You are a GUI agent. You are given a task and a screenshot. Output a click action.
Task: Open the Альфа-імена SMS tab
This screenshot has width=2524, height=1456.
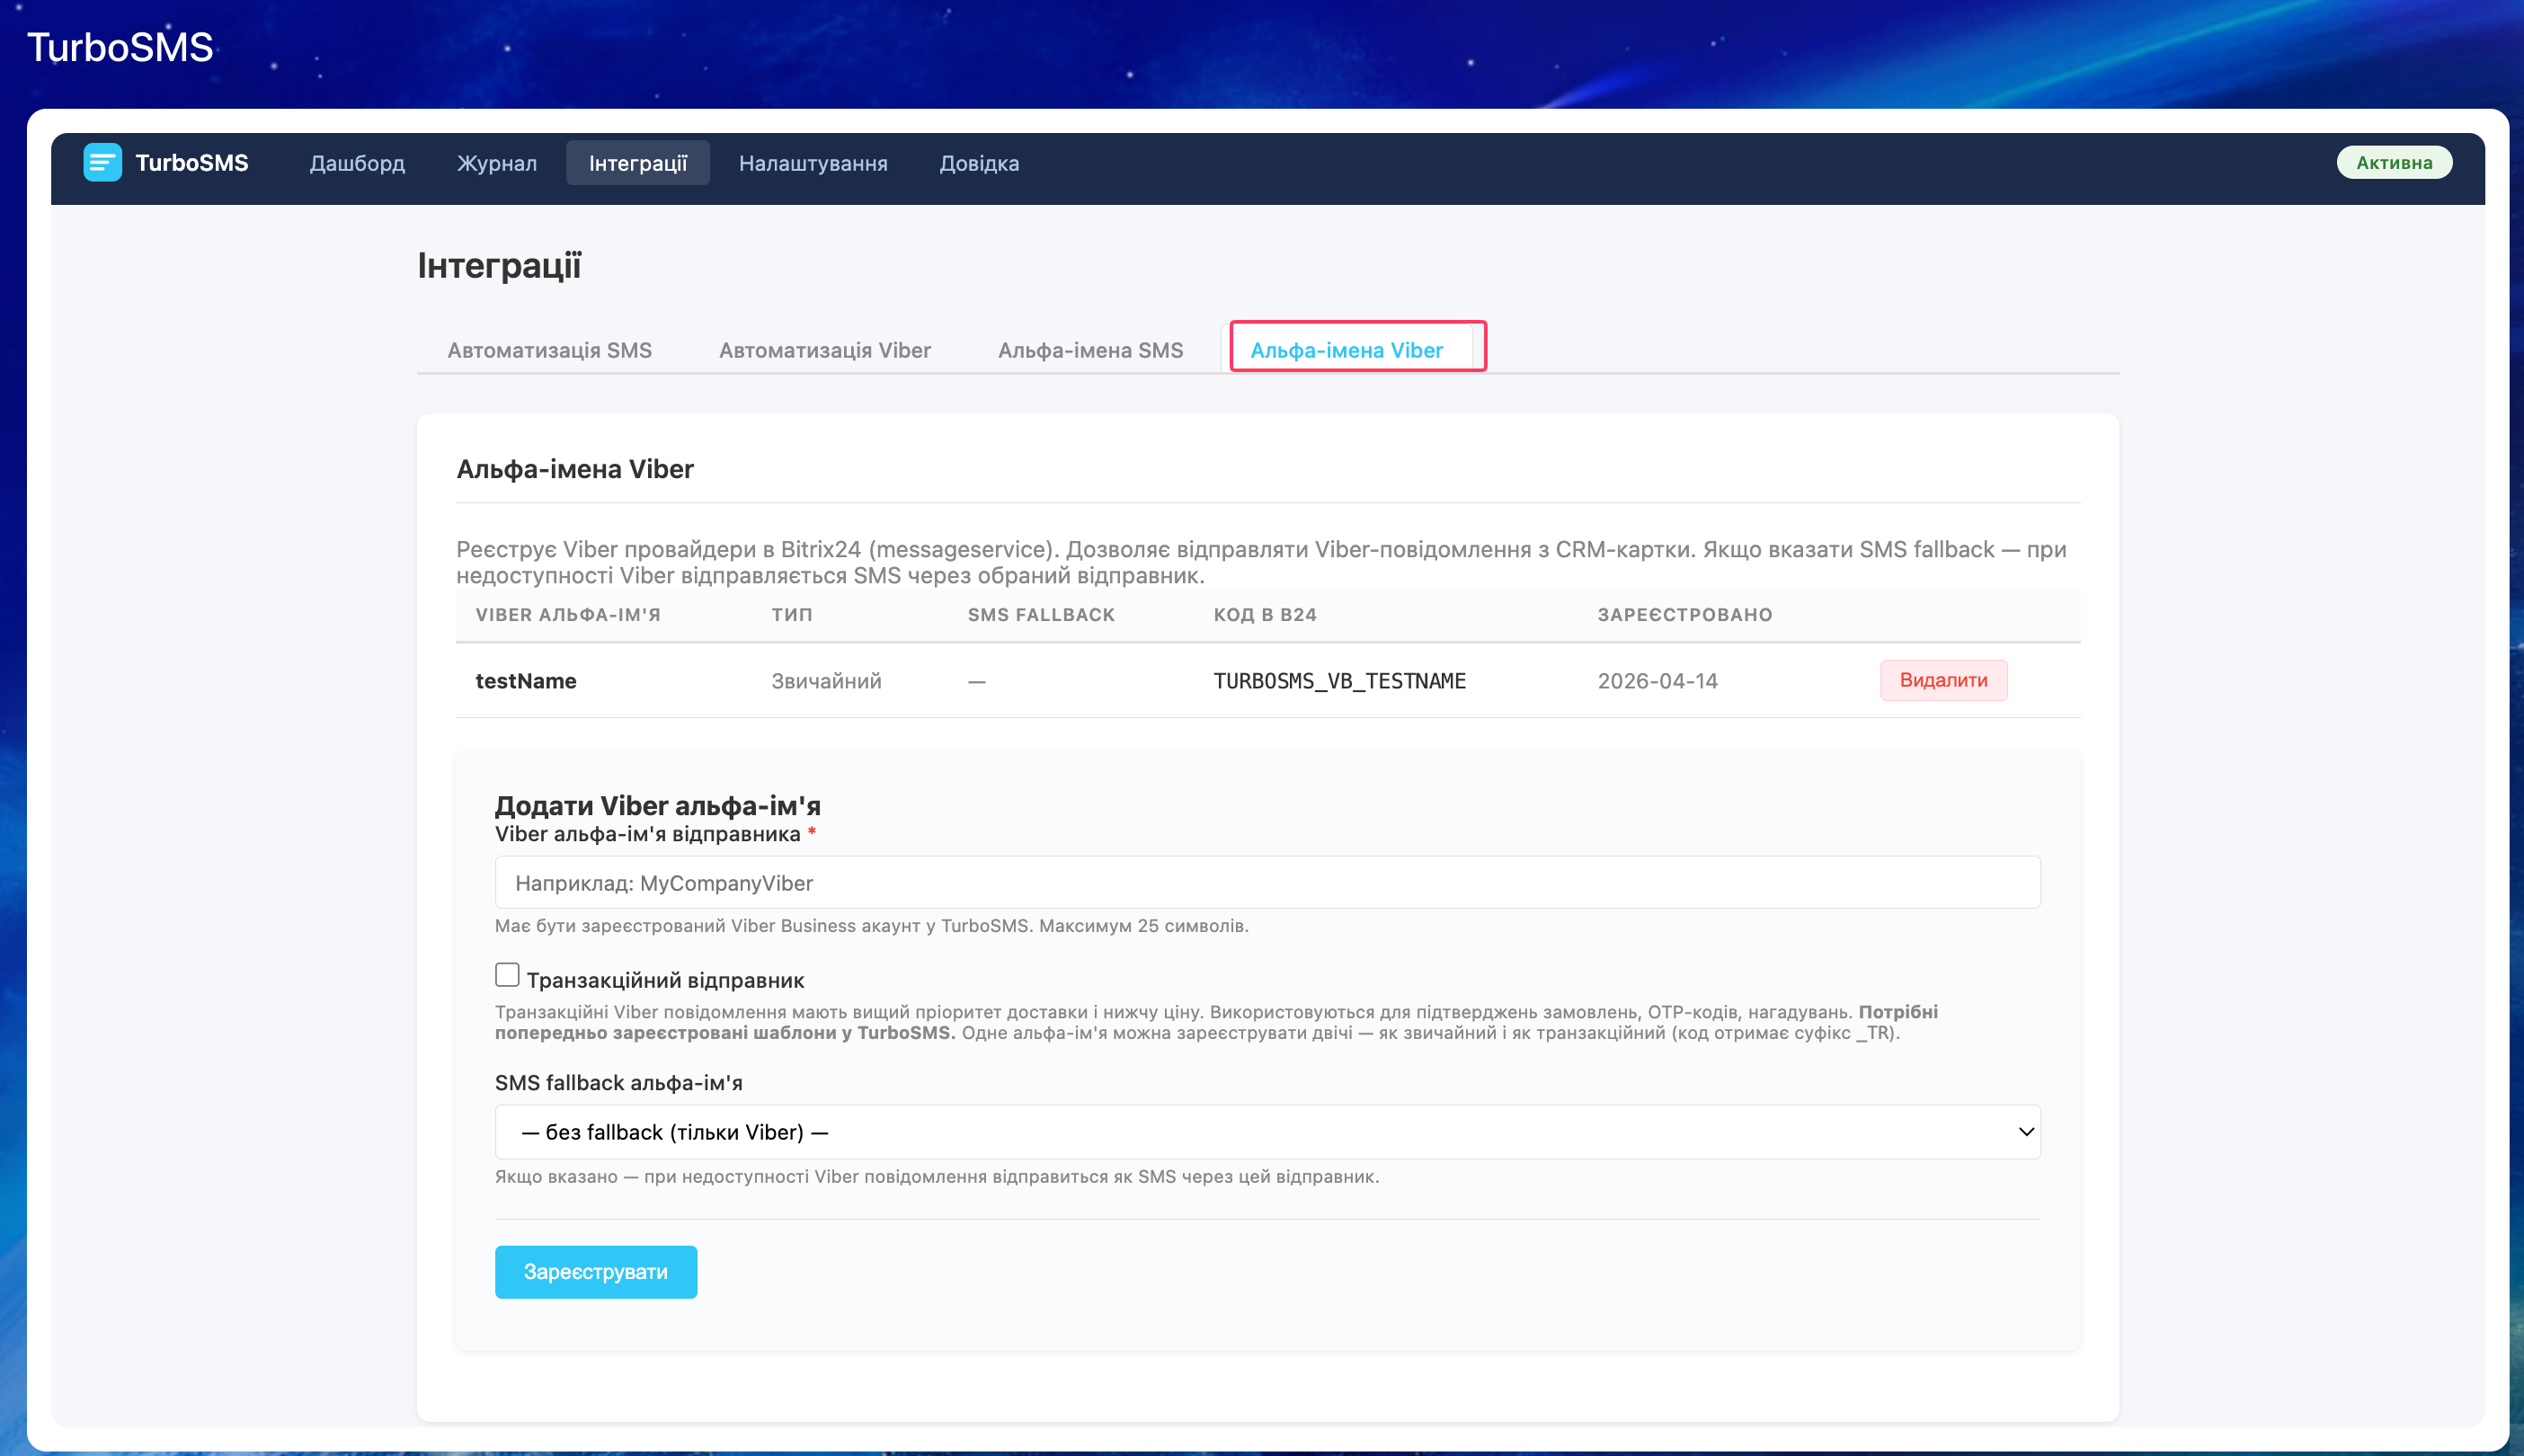(1090, 350)
